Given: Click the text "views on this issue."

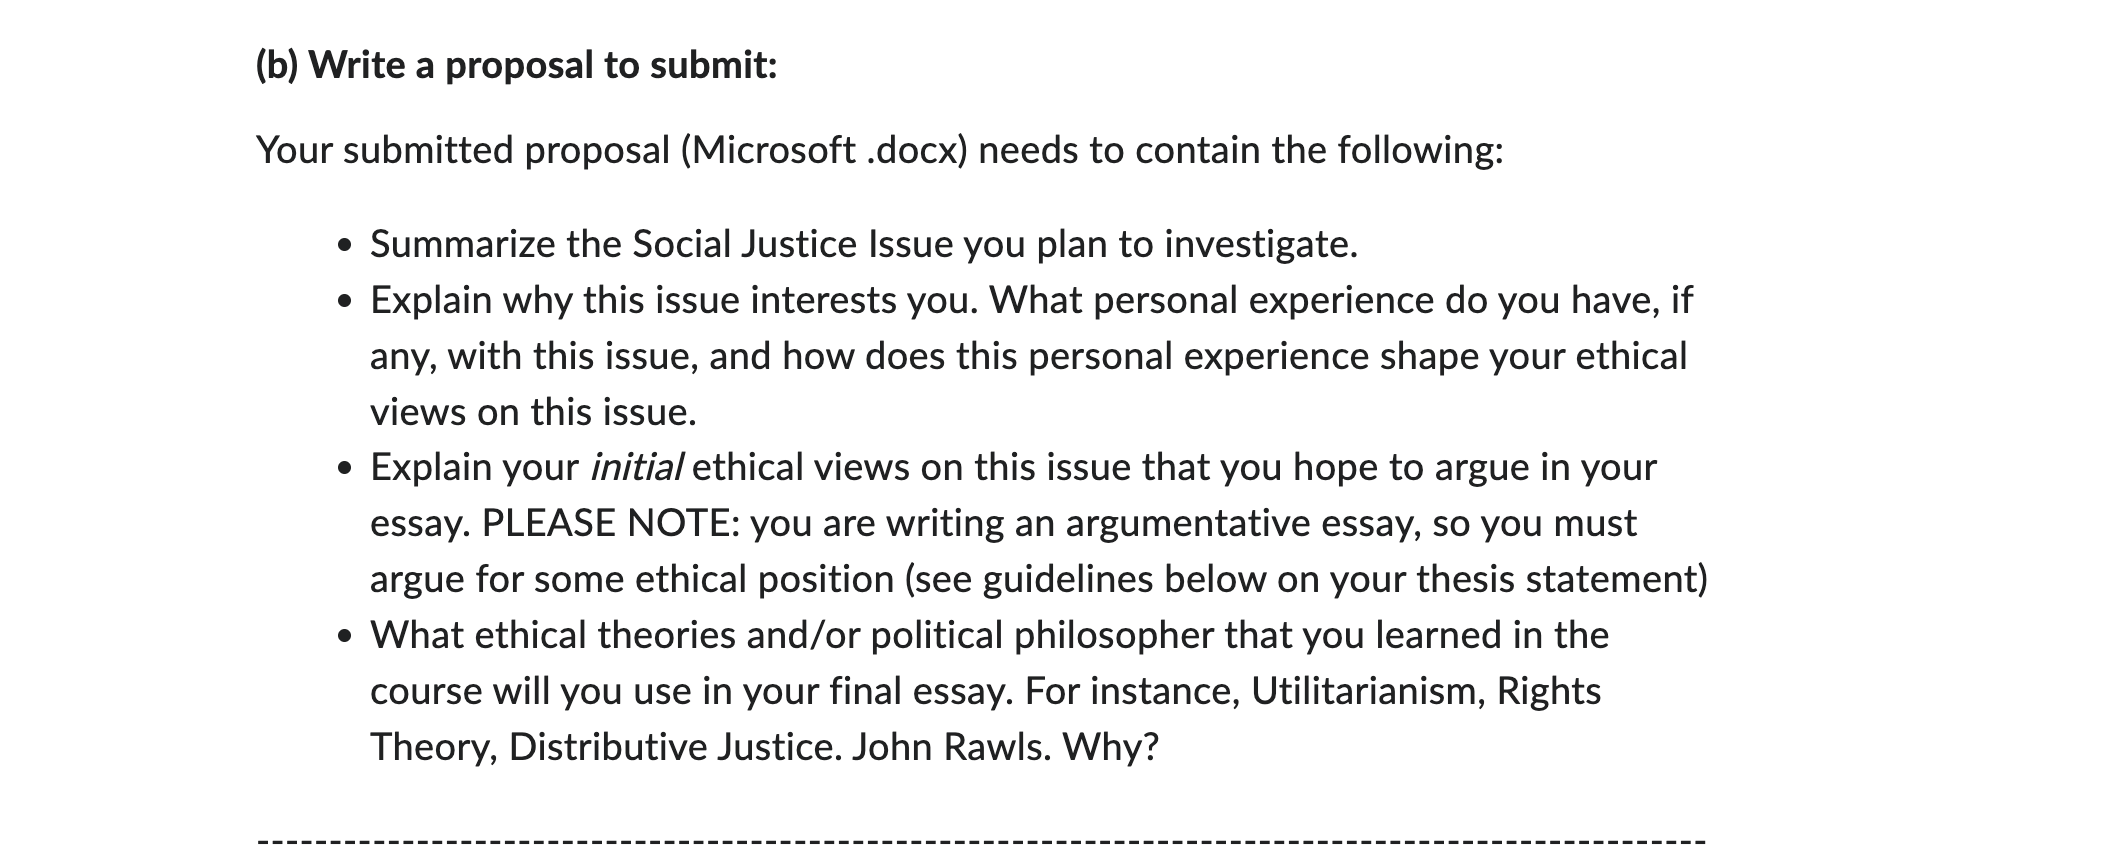Looking at the screenshot, I should pyautogui.click(x=533, y=412).
